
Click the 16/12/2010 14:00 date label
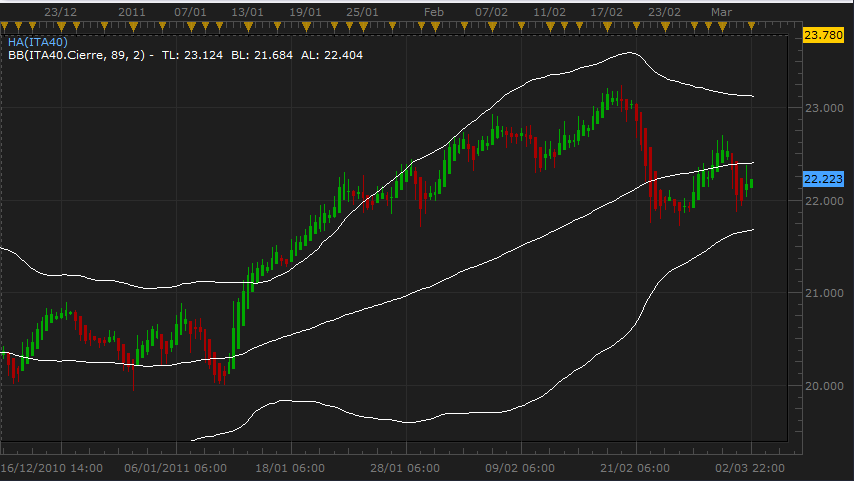pyautogui.click(x=52, y=468)
